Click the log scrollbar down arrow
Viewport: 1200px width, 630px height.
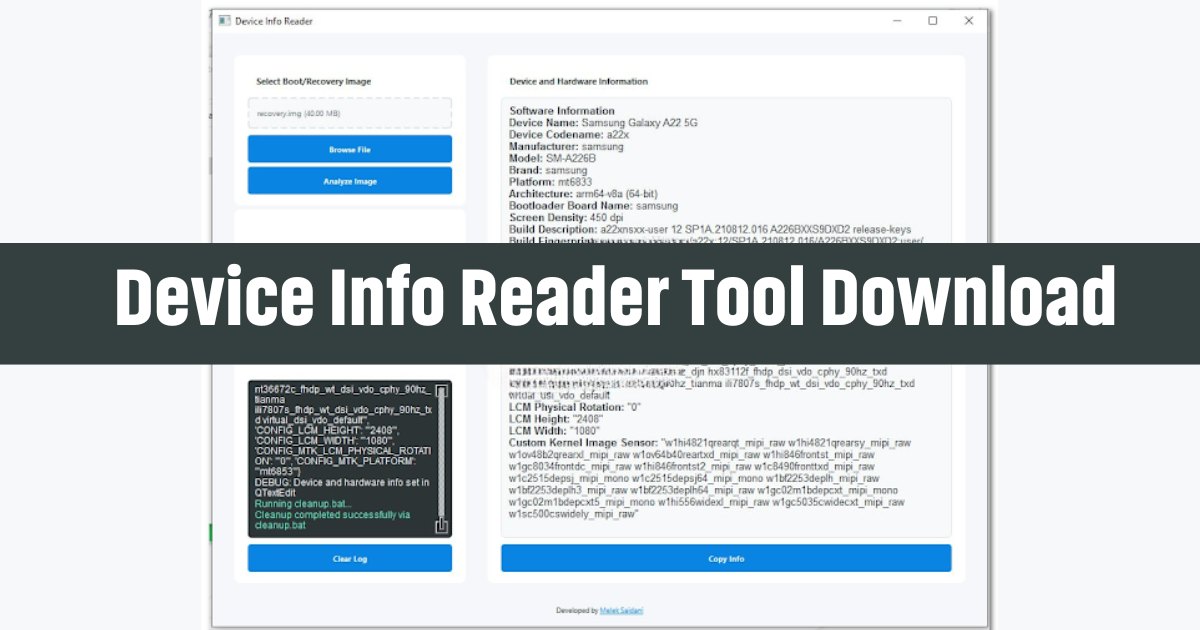[441, 526]
